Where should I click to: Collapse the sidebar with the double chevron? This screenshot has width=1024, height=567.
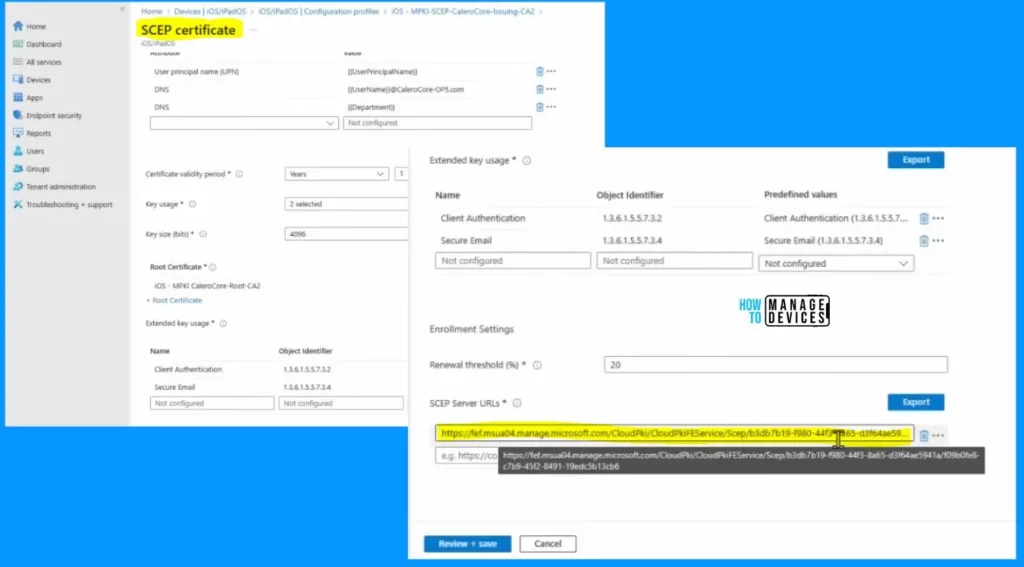point(122,9)
